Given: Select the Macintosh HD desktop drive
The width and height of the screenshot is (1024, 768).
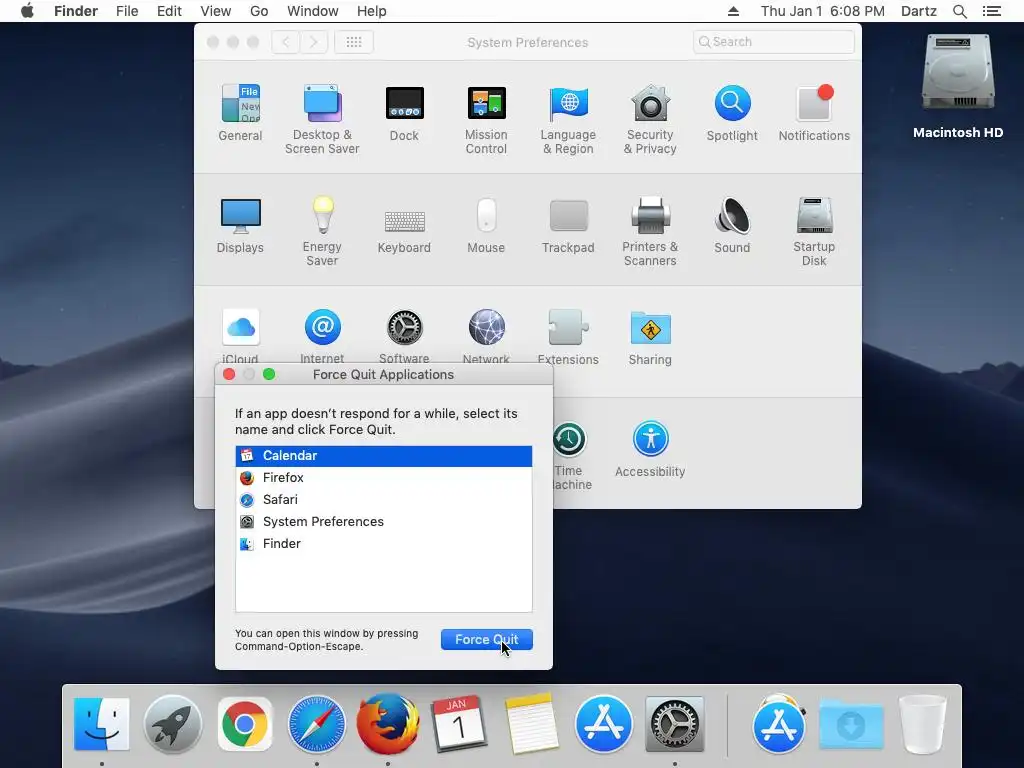Looking at the screenshot, I should pos(958,87).
